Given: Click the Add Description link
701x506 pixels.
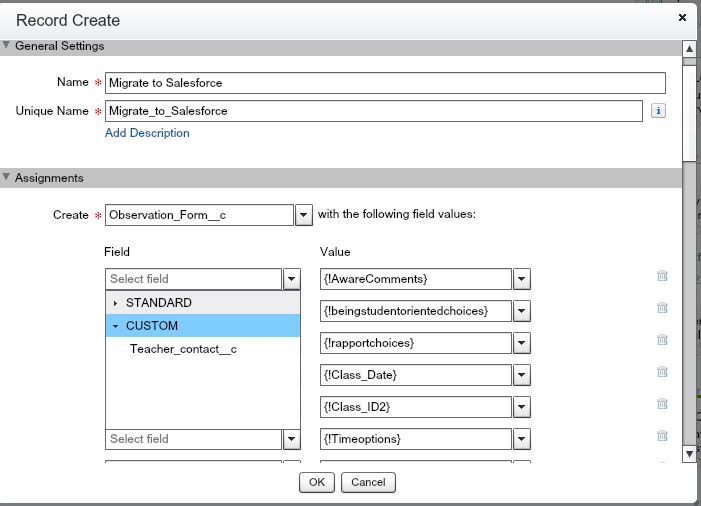Looking at the screenshot, I should [x=147, y=133].
